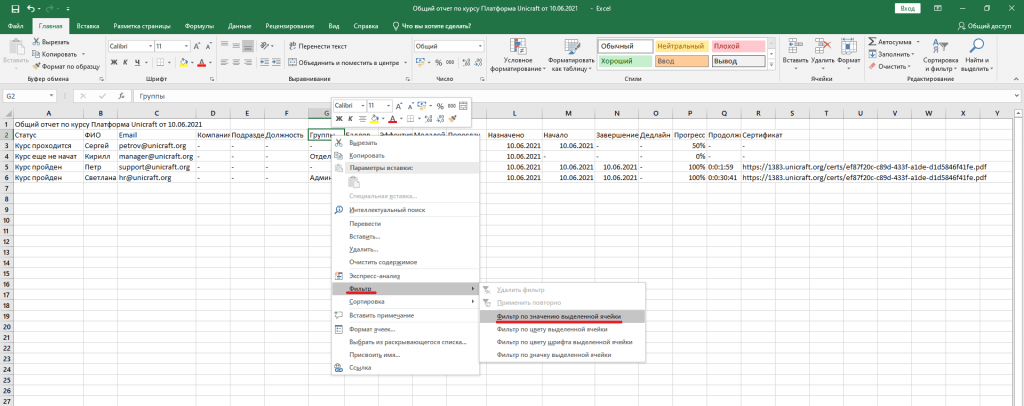
Task: Click the Select All corner of the sheet
Action: (7, 113)
